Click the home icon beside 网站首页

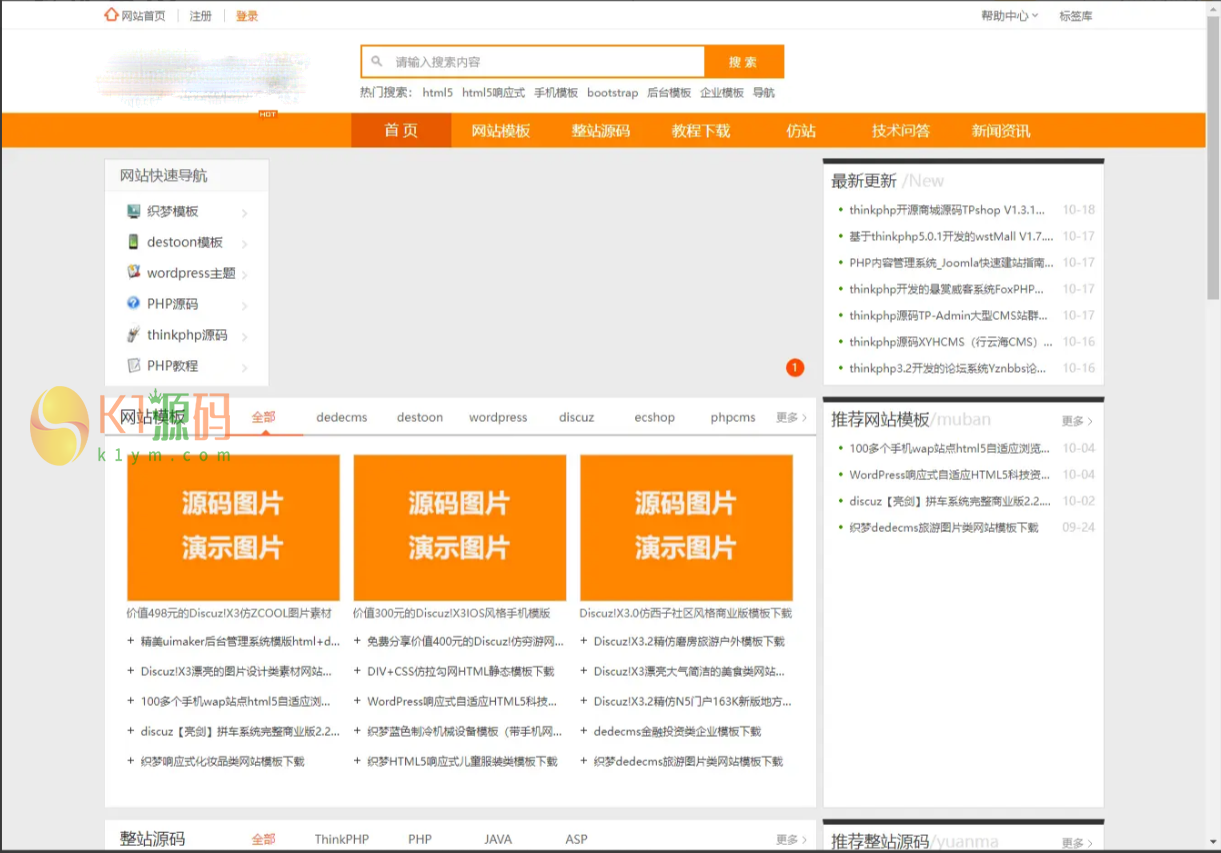click(x=111, y=15)
